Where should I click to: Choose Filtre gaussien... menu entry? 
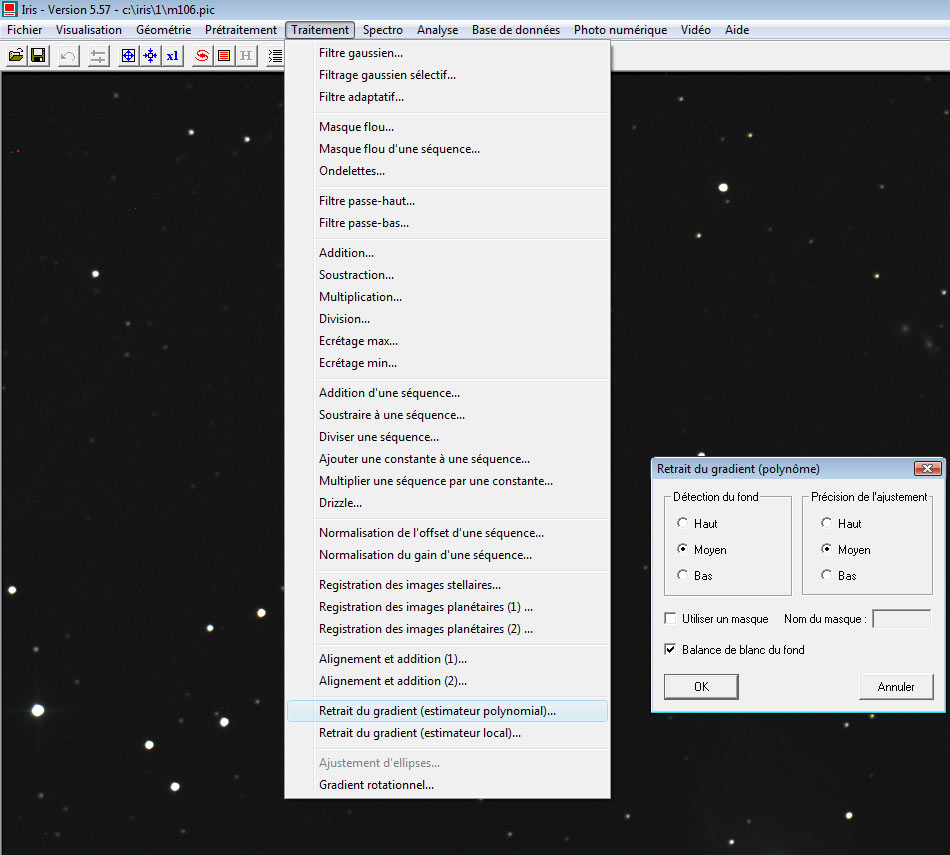[x=447, y=53]
